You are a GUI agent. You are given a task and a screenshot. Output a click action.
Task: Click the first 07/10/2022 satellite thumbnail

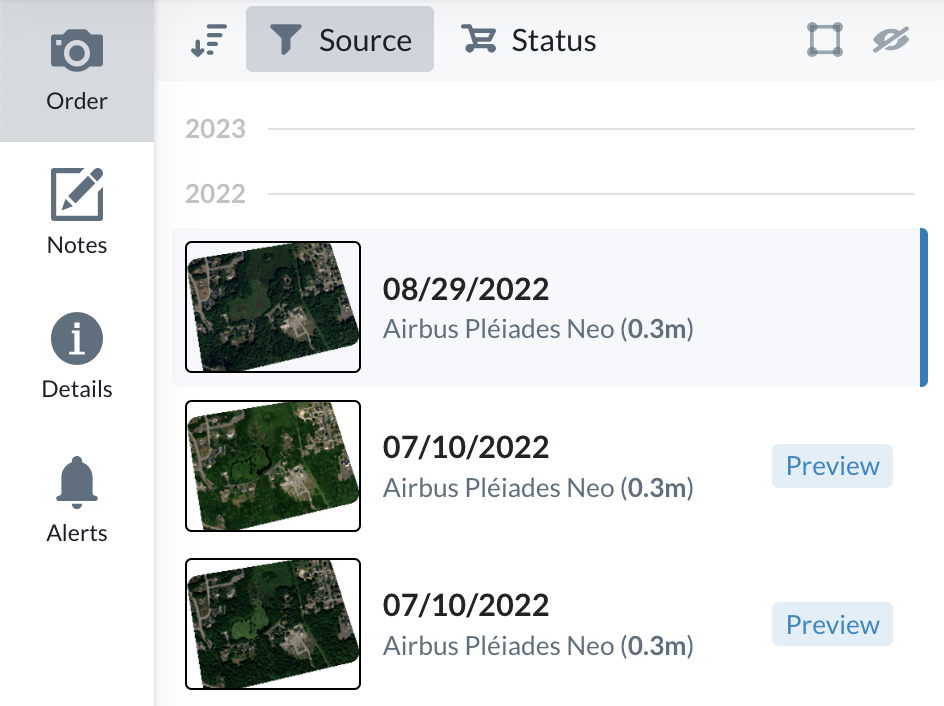(x=273, y=466)
